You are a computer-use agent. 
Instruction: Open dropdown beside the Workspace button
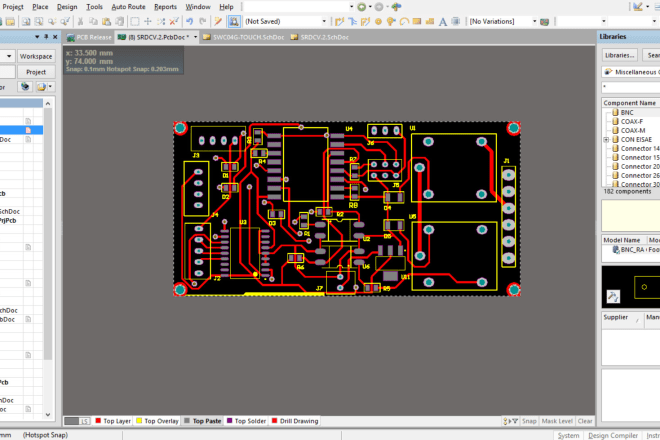tap(8, 56)
